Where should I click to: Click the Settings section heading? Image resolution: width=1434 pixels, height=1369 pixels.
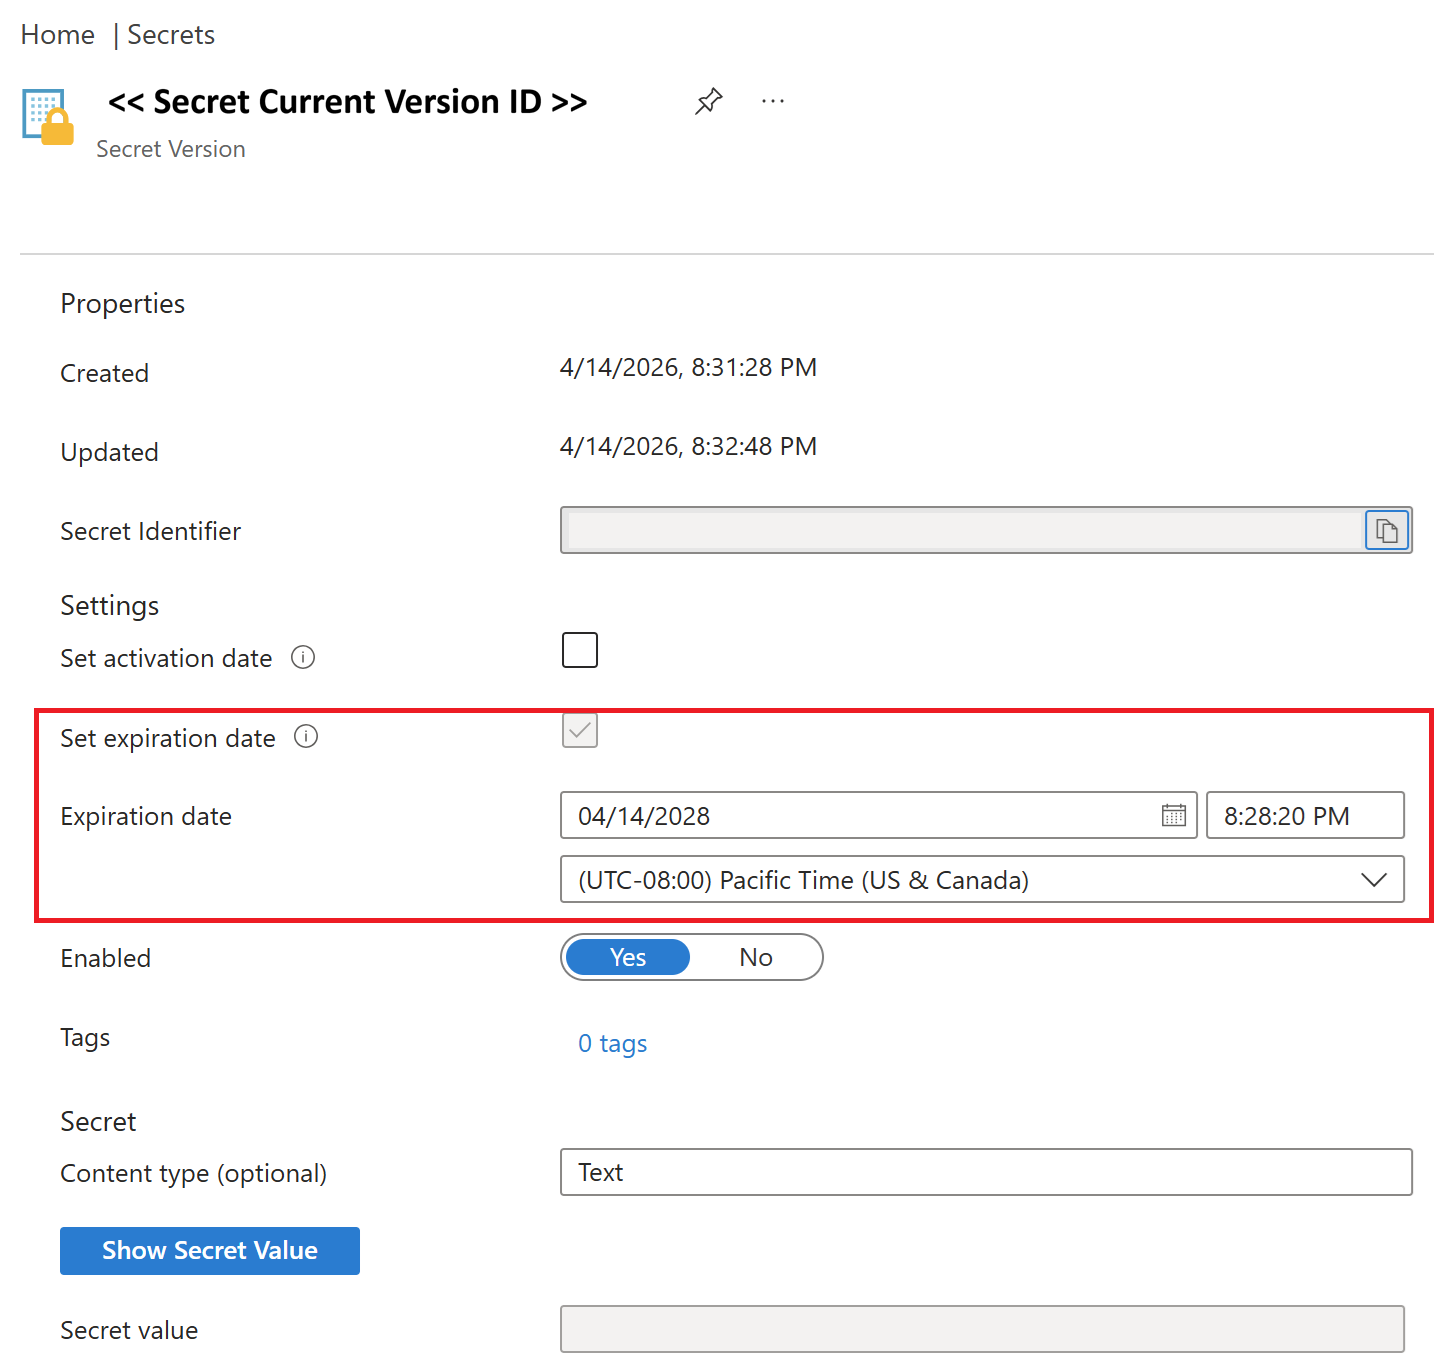tap(110, 605)
